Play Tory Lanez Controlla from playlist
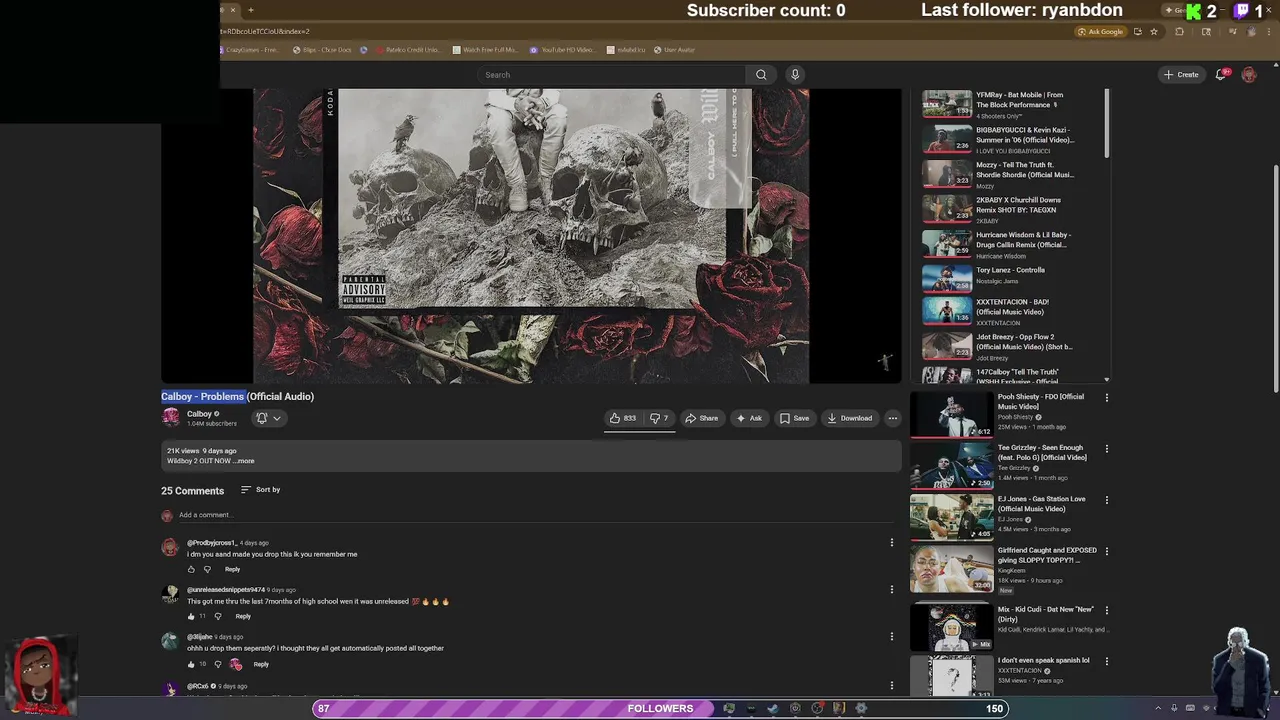The width and height of the screenshot is (1280, 720). pyautogui.click(x=1012, y=277)
